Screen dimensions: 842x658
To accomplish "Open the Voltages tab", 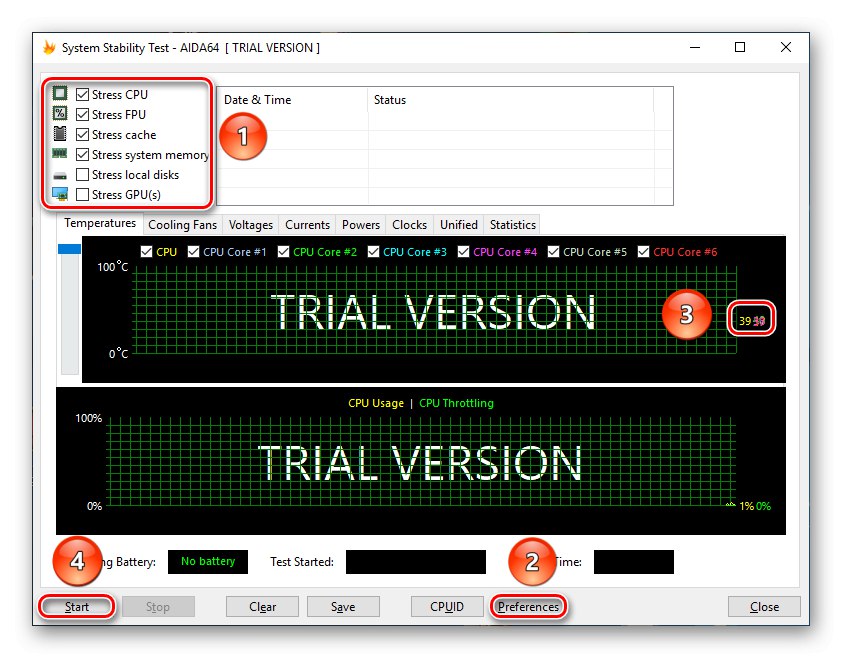I will (251, 225).
